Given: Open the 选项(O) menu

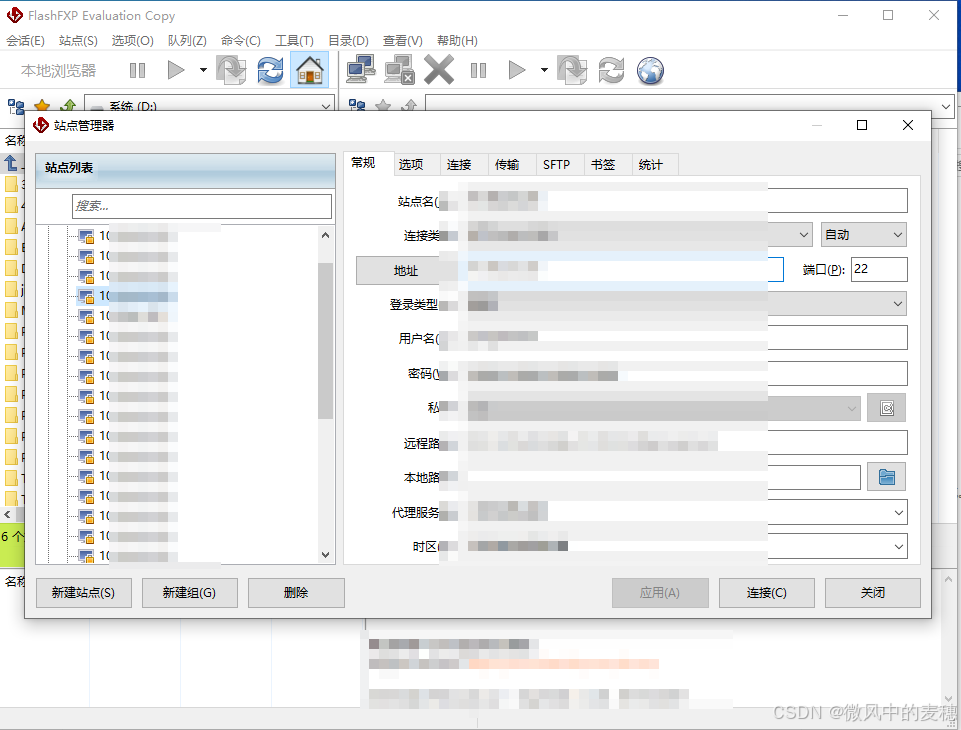Looking at the screenshot, I should click(x=132, y=40).
